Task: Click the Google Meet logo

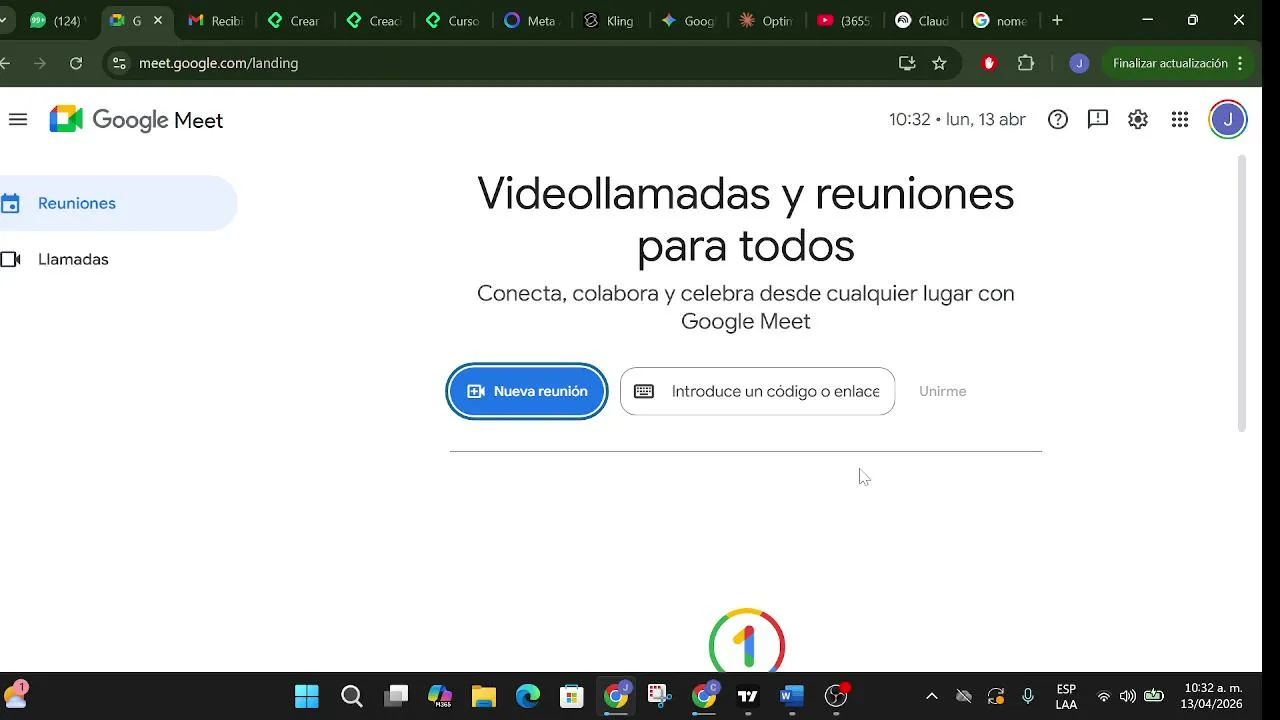Action: tap(136, 120)
